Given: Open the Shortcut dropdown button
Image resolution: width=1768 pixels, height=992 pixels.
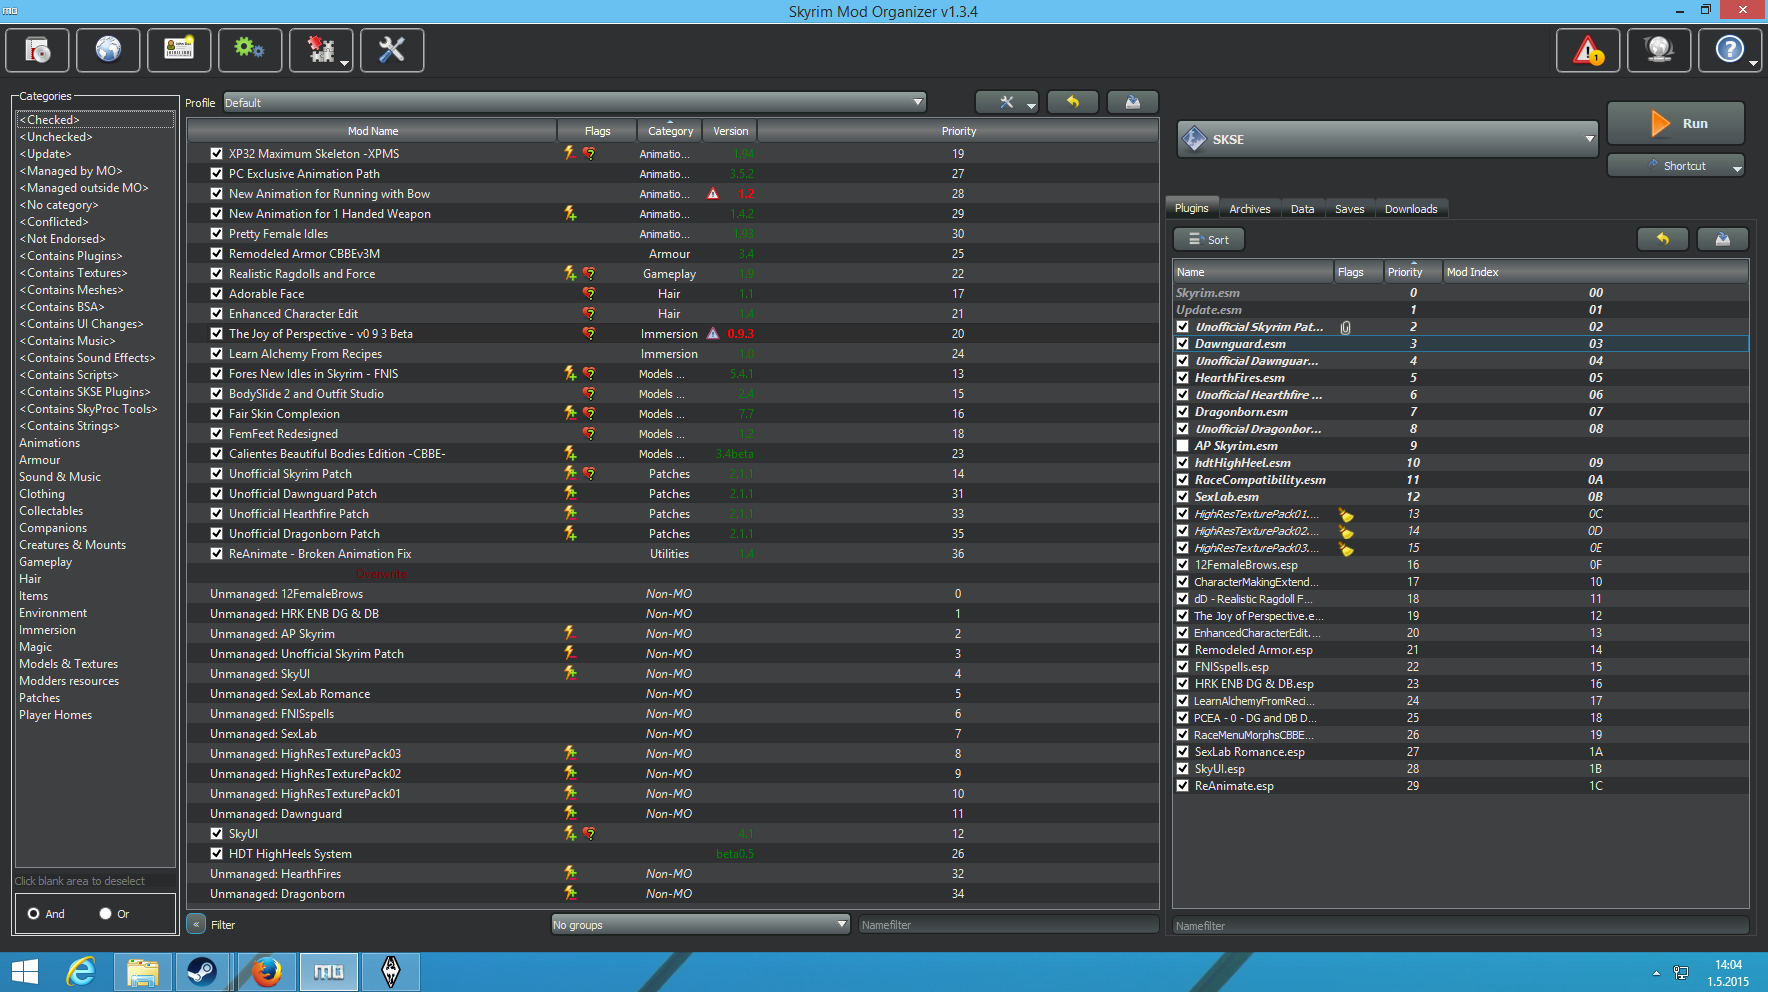Looking at the screenshot, I should [x=1676, y=166].
